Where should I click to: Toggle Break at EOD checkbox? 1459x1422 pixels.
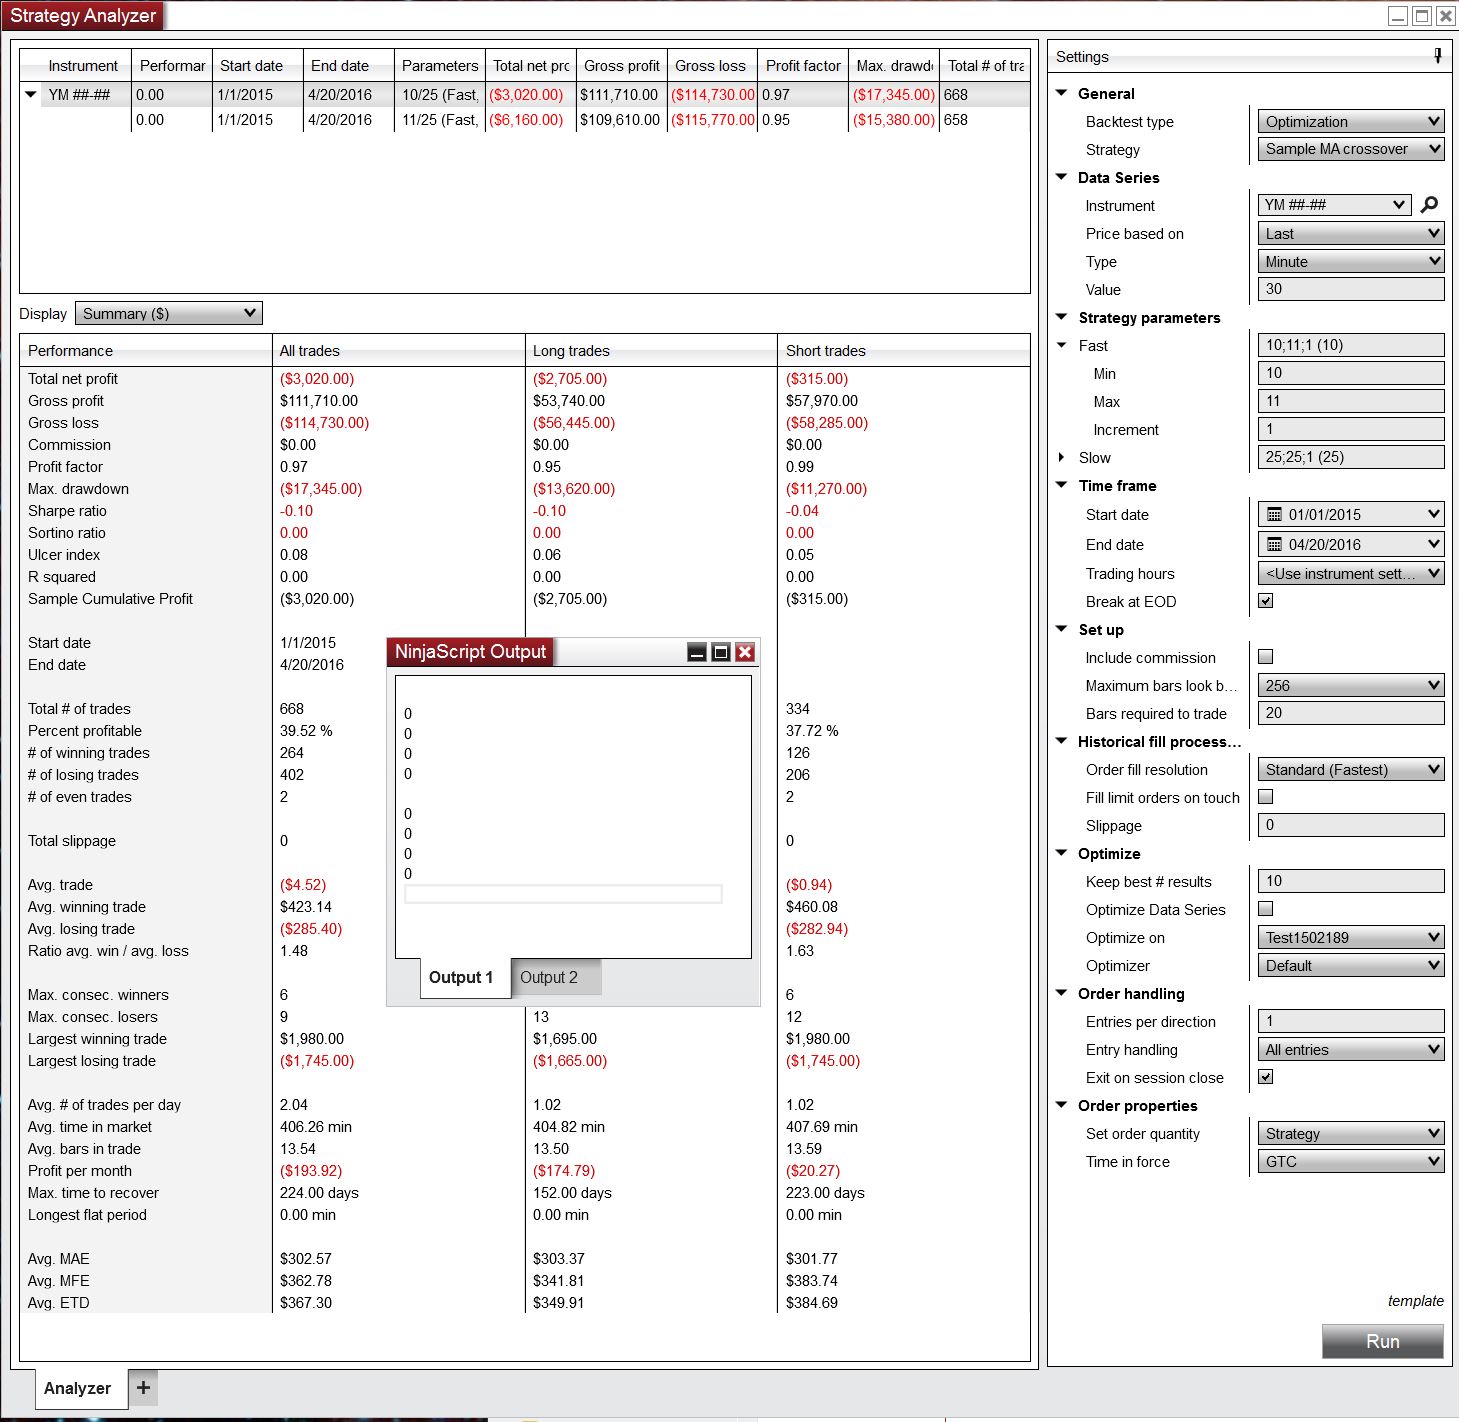(x=1266, y=601)
